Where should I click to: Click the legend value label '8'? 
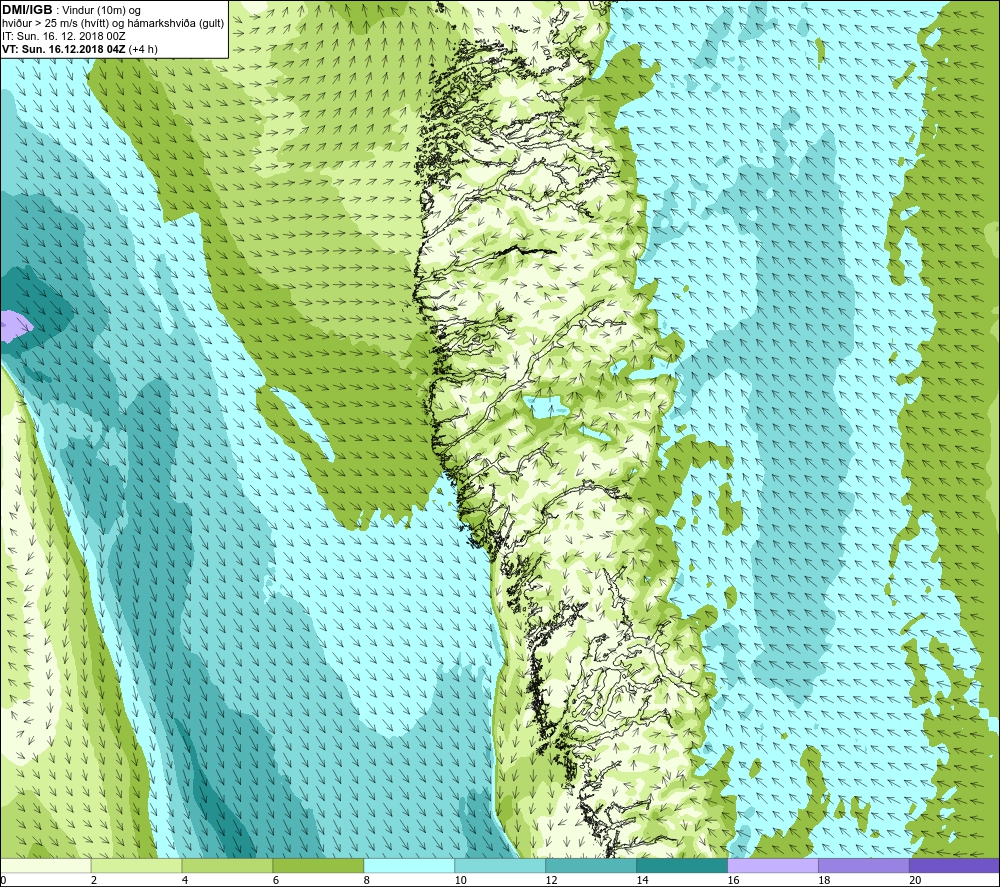pyautogui.click(x=367, y=880)
